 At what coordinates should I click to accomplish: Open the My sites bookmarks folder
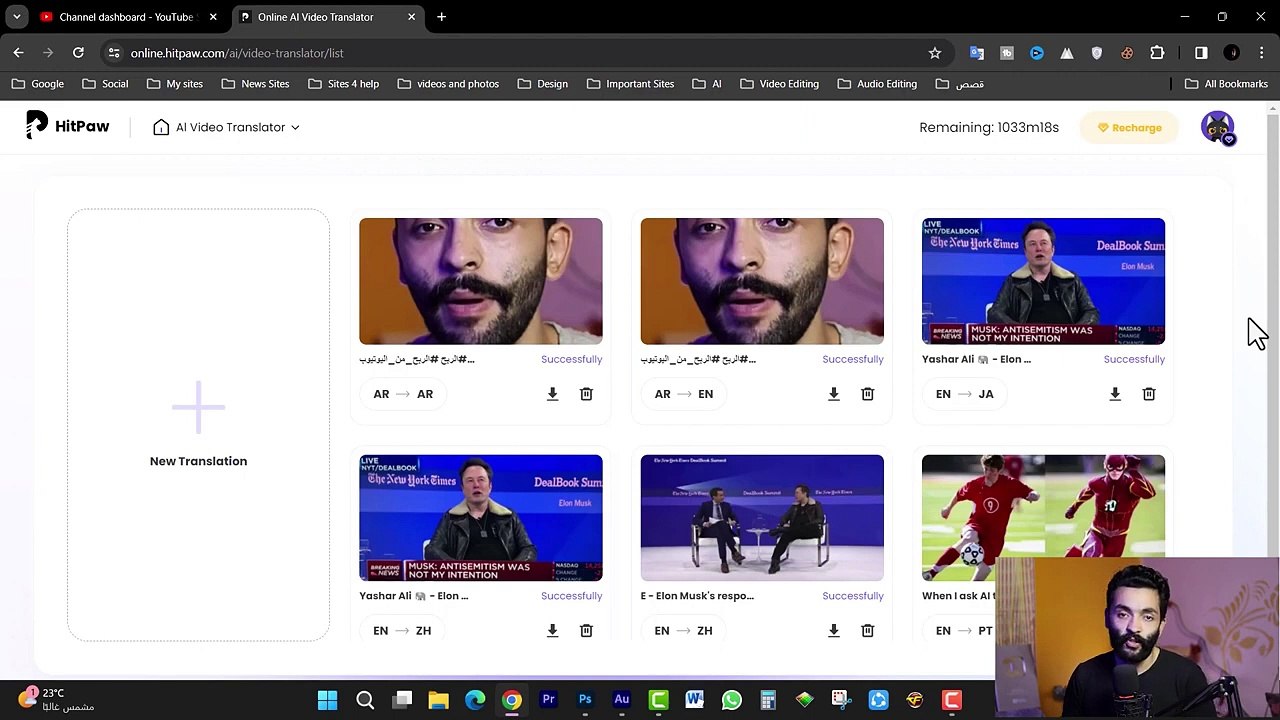coord(174,84)
